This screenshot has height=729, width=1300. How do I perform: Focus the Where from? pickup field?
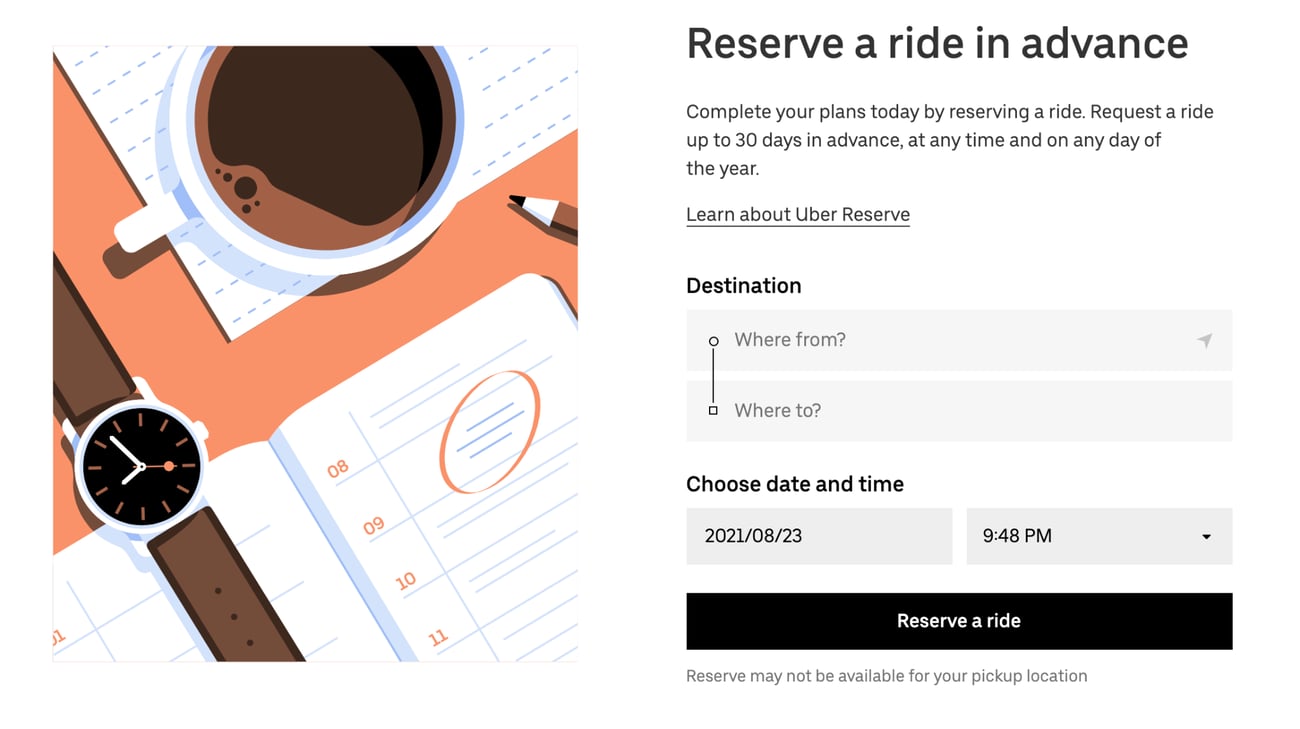tap(950, 340)
